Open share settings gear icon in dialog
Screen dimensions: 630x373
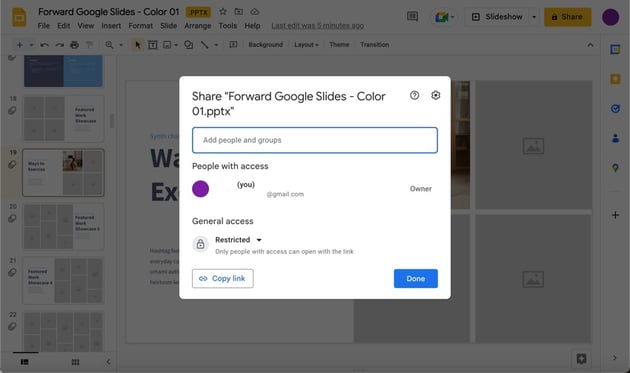[x=436, y=95]
